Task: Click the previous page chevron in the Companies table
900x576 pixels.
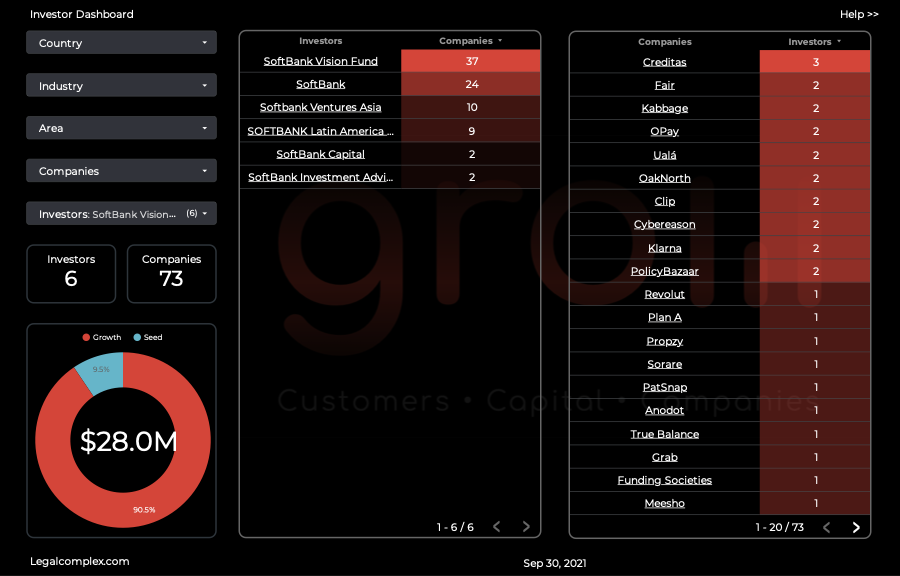Action: click(x=826, y=527)
